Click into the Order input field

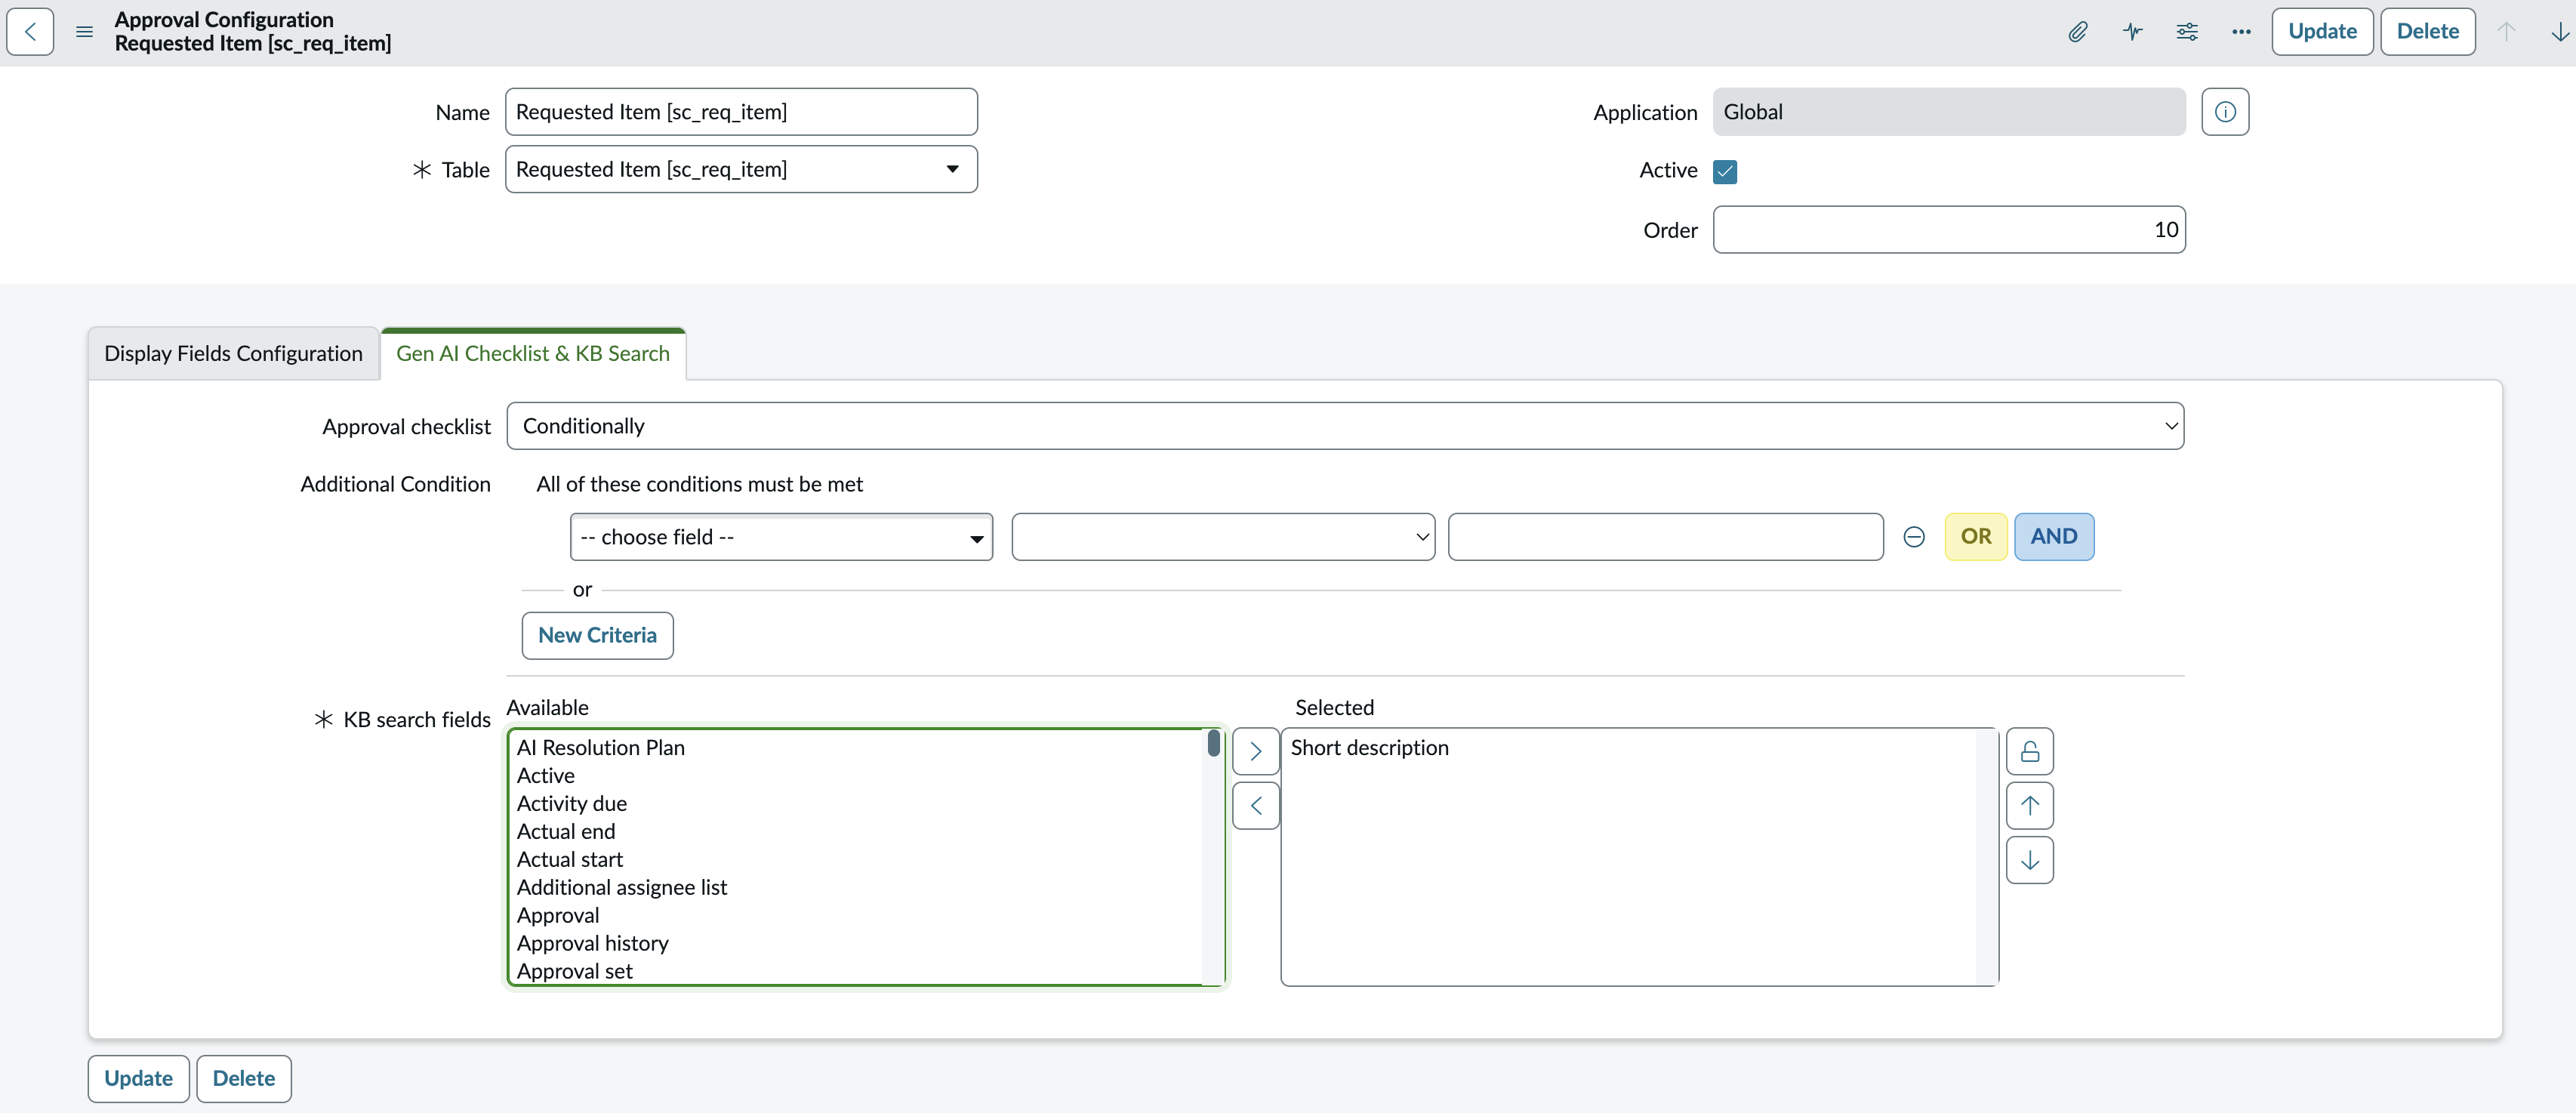[1949, 230]
